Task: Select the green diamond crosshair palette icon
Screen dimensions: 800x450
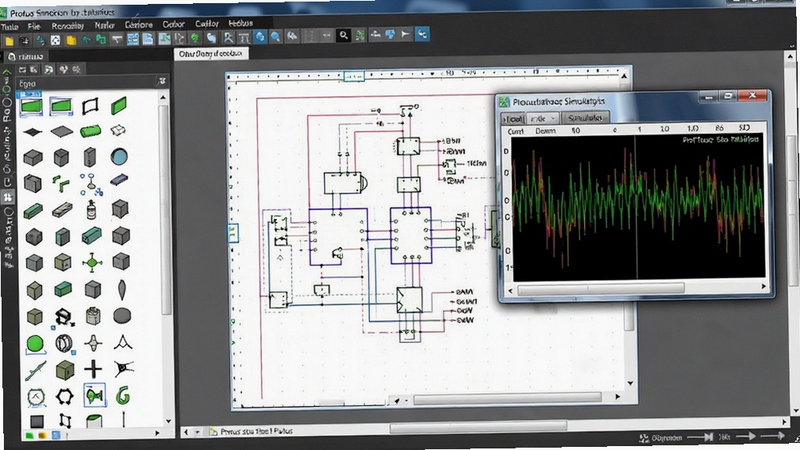Action: point(92,263)
